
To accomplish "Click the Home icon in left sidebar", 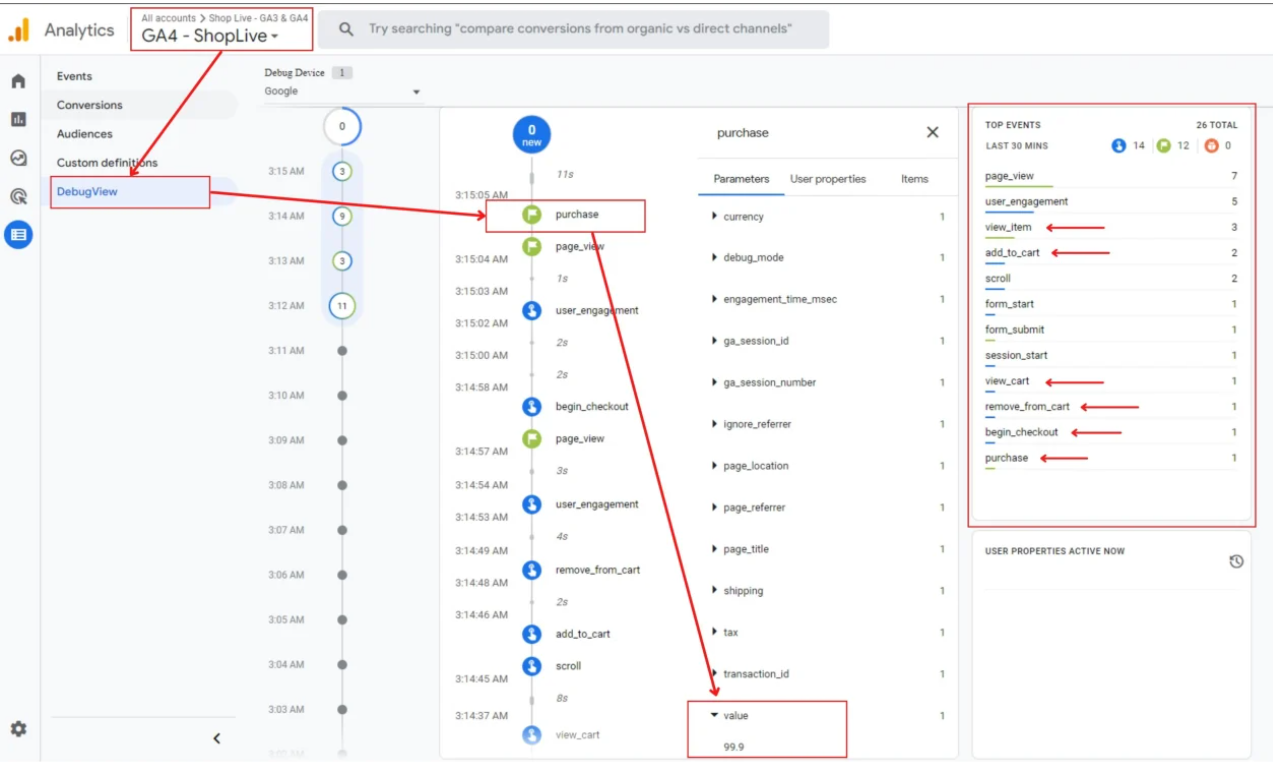I will pos(18,81).
